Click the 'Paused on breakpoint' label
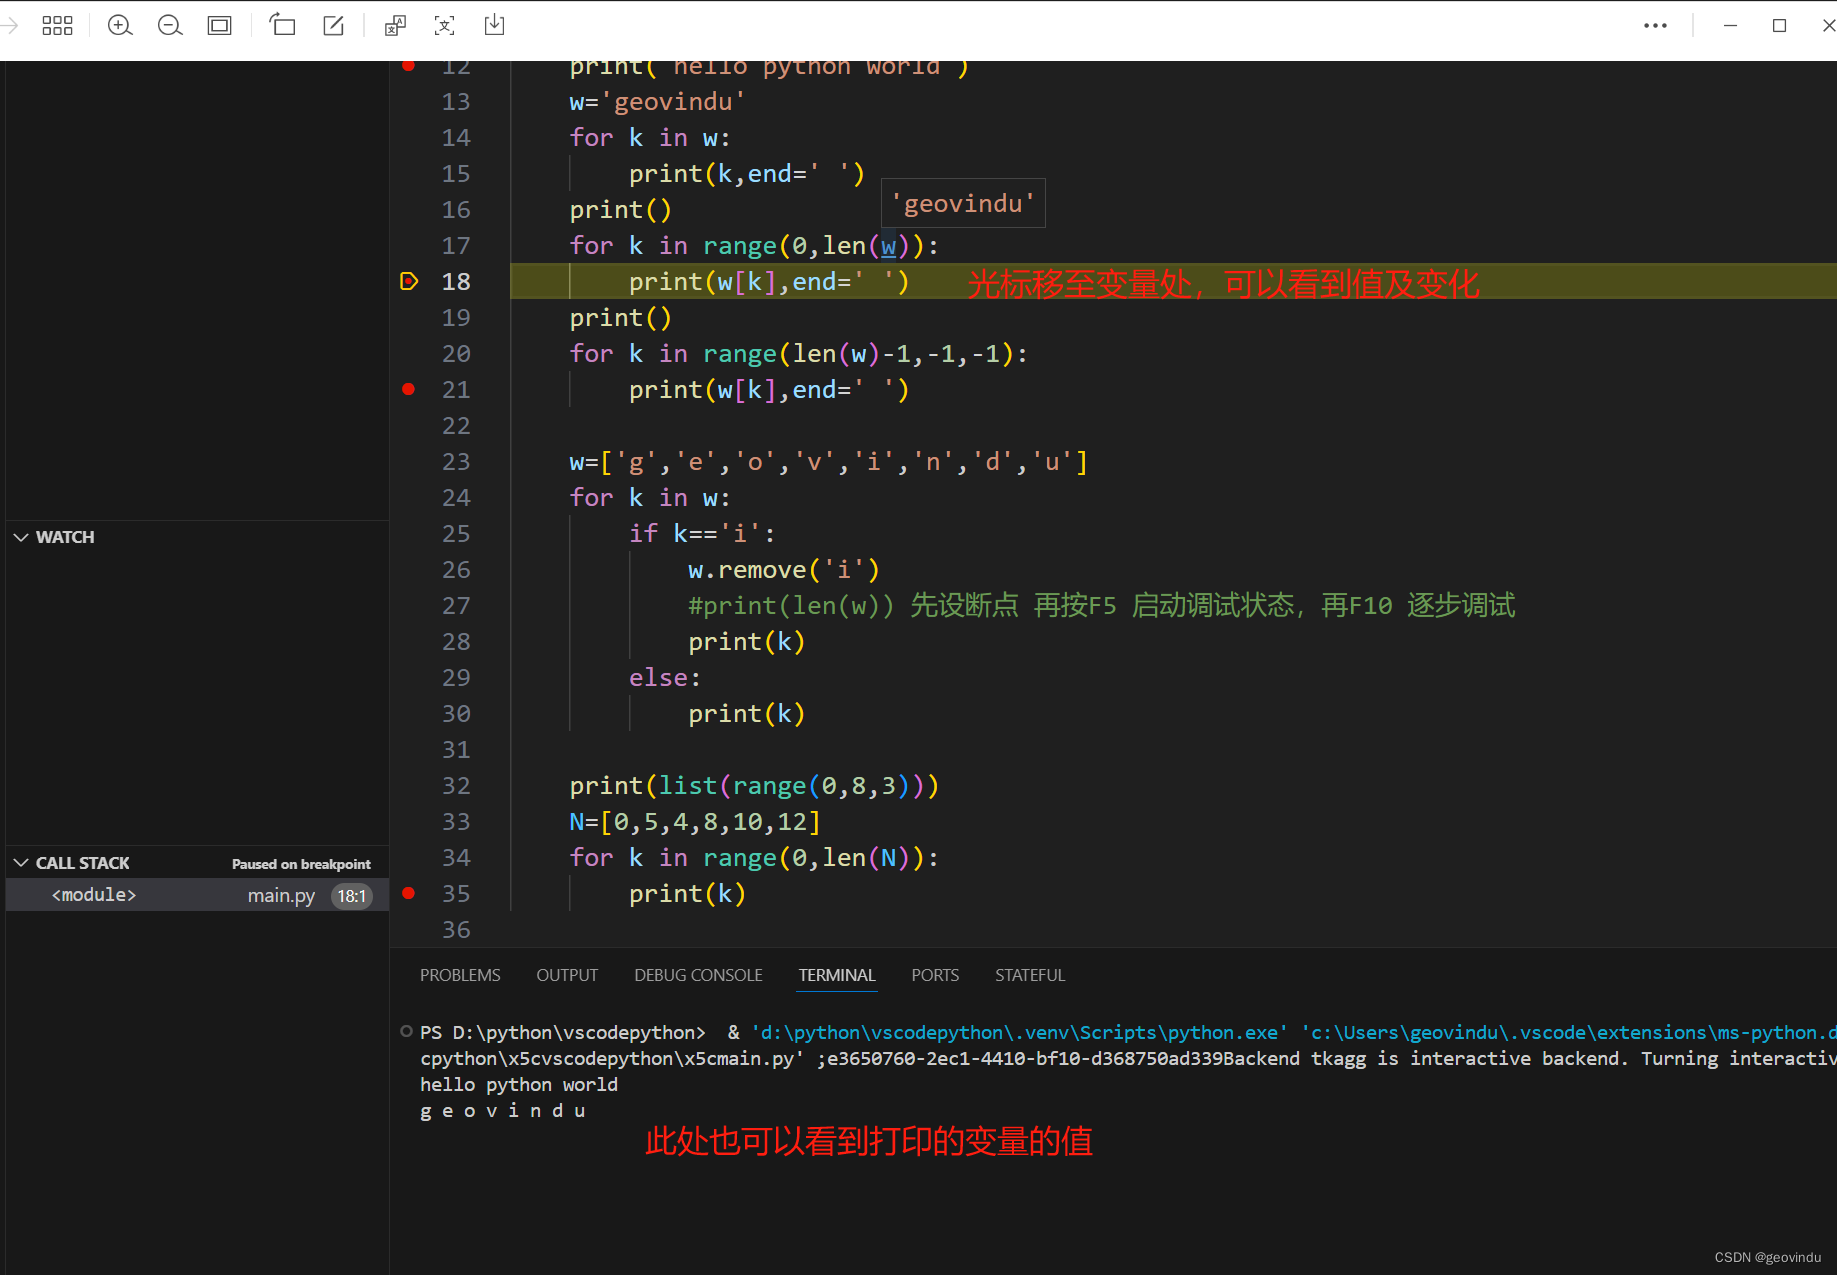Screen dimensions: 1837x1275 301,864
